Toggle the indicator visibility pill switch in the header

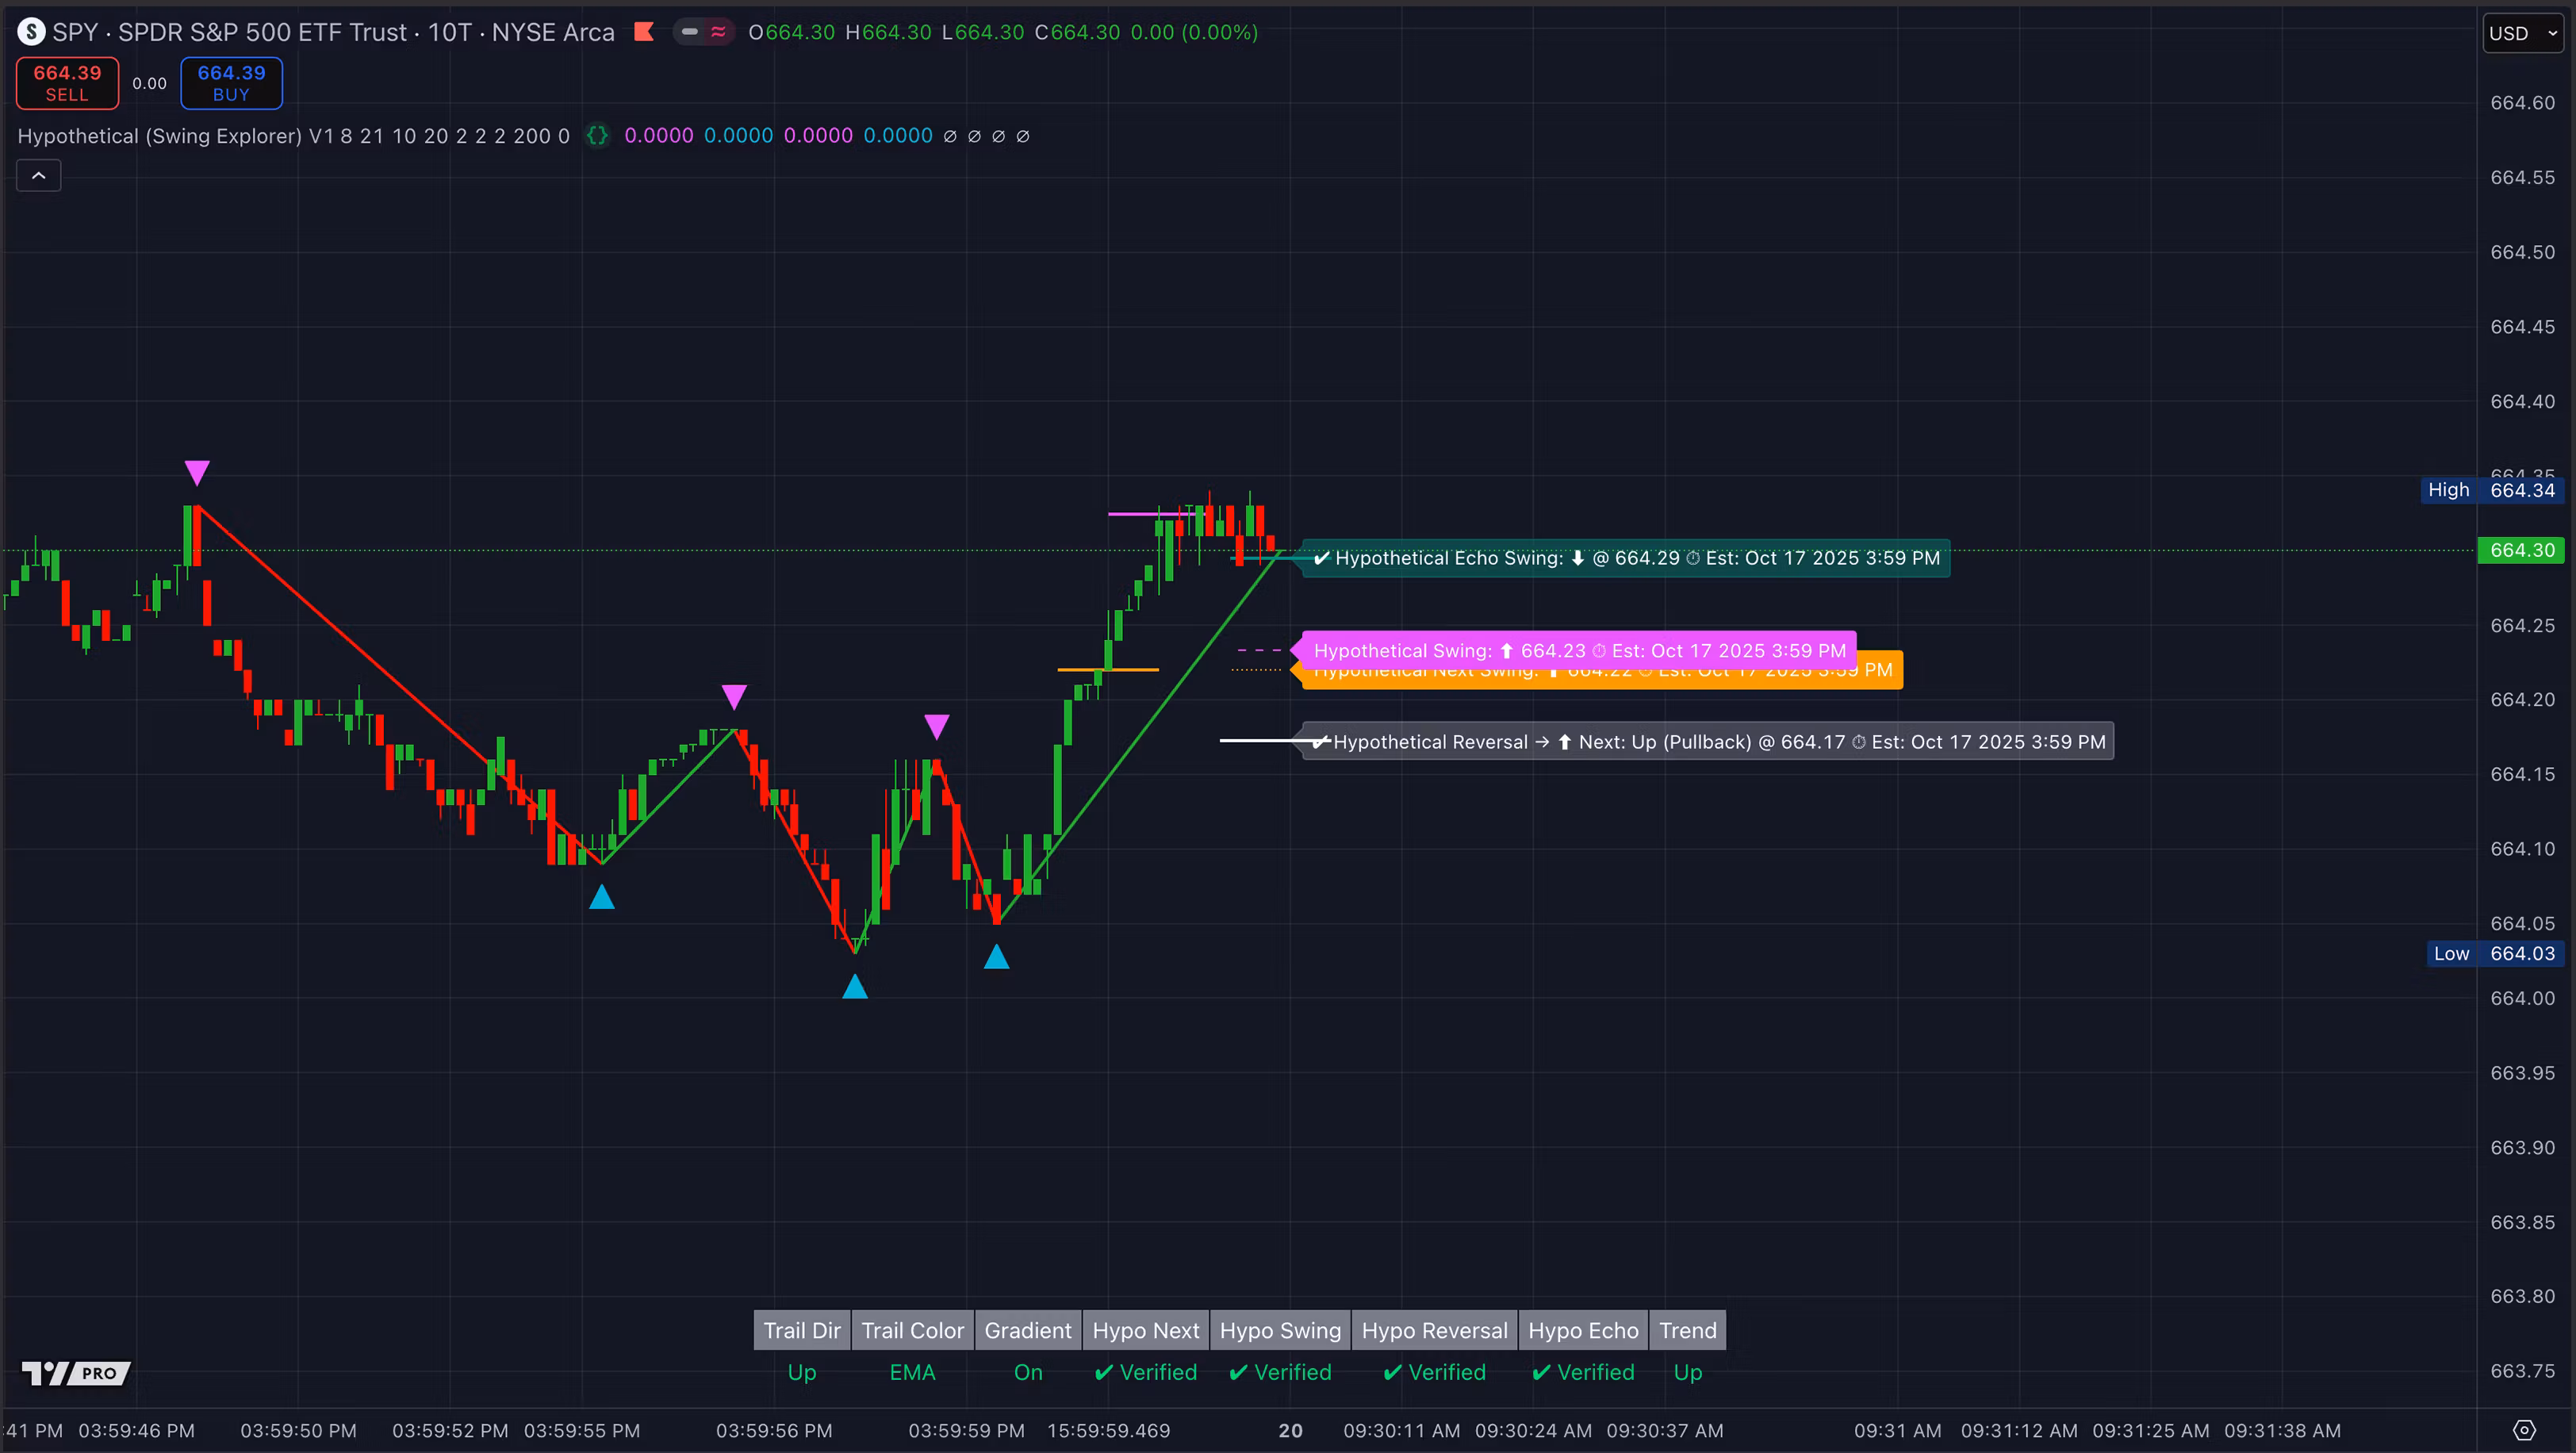click(703, 31)
